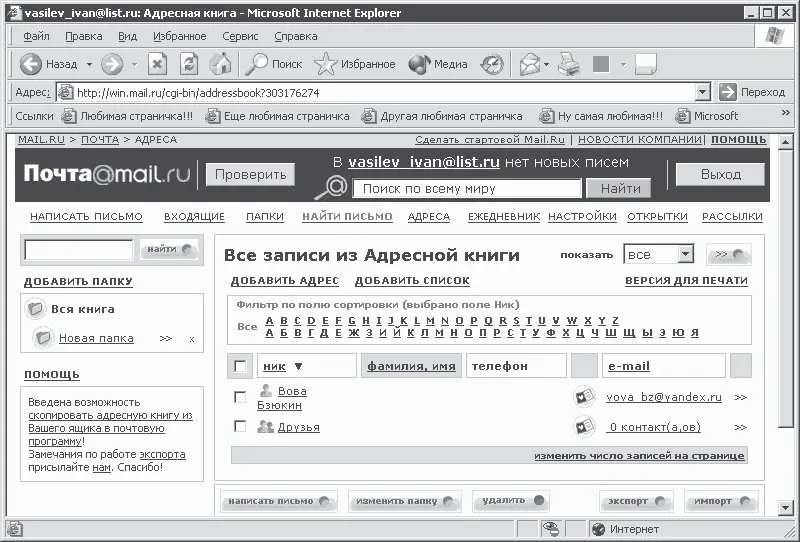Click the >> arrows in vova_bz@yandex.ru row

[x=740, y=397]
